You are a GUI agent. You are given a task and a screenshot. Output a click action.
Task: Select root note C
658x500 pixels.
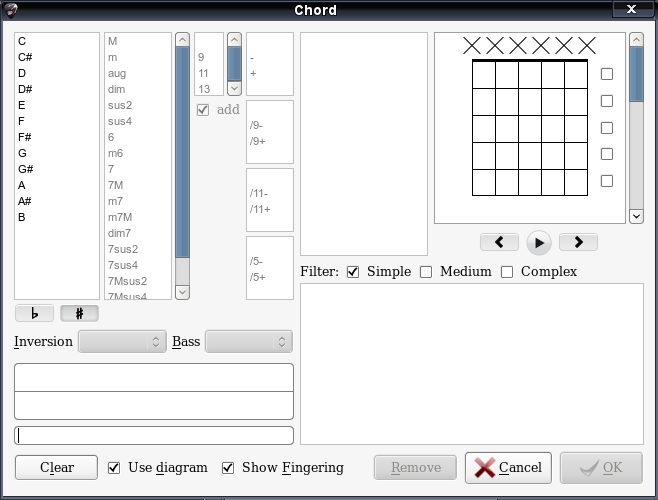coord(57,41)
